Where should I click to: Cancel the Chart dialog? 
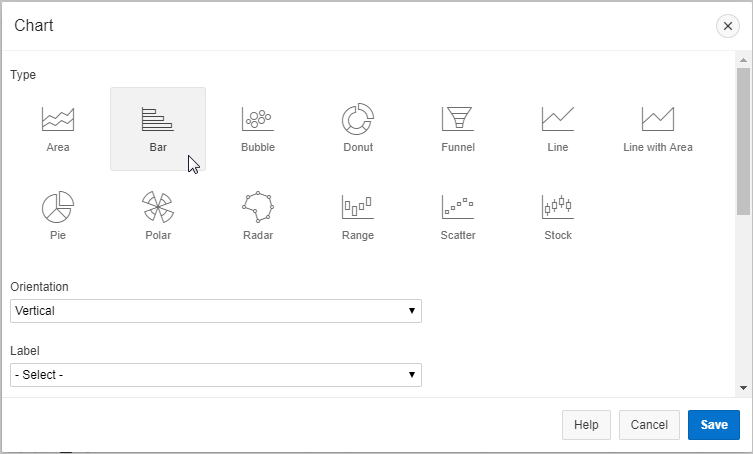tap(649, 425)
